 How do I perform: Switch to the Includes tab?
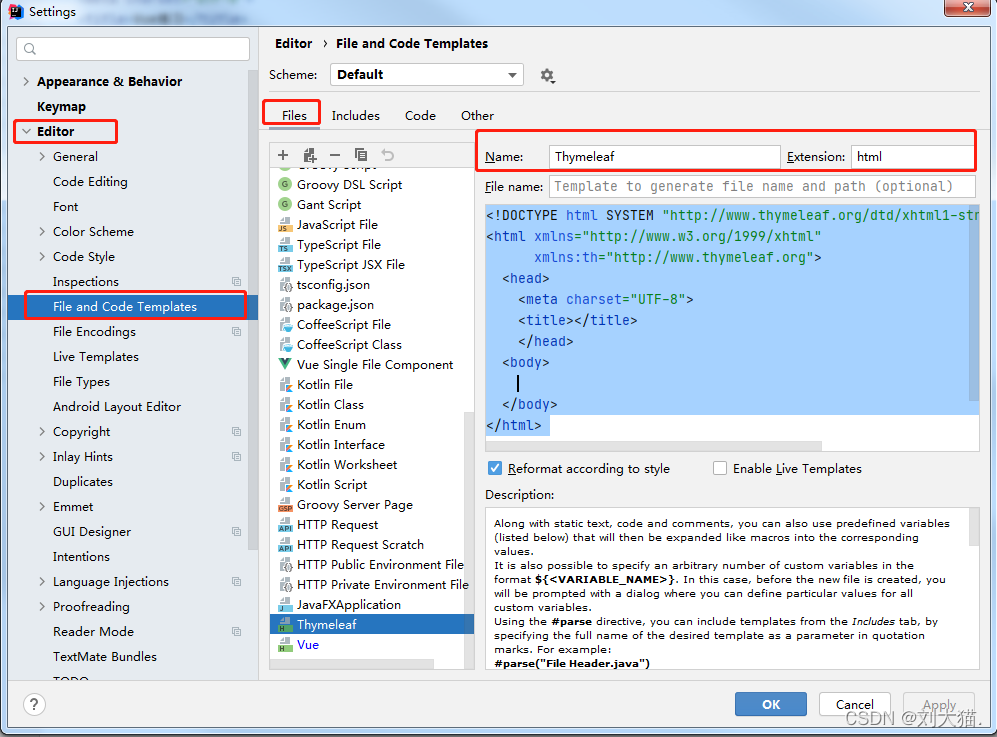[355, 116]
